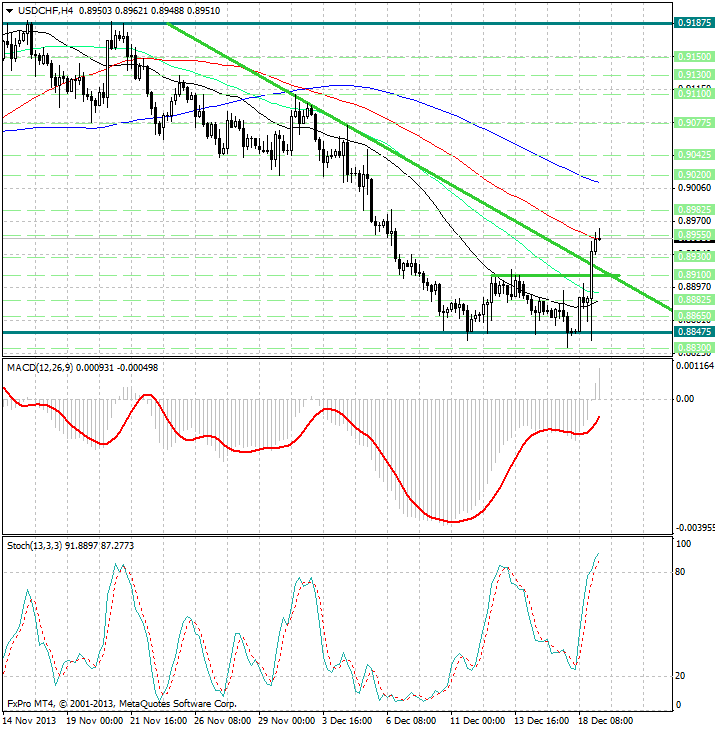Image resolution: width=715 pixels, height=729 pixels.
Task: Click the USDCHF,H4 chart title text
Action: coord(40,10)
